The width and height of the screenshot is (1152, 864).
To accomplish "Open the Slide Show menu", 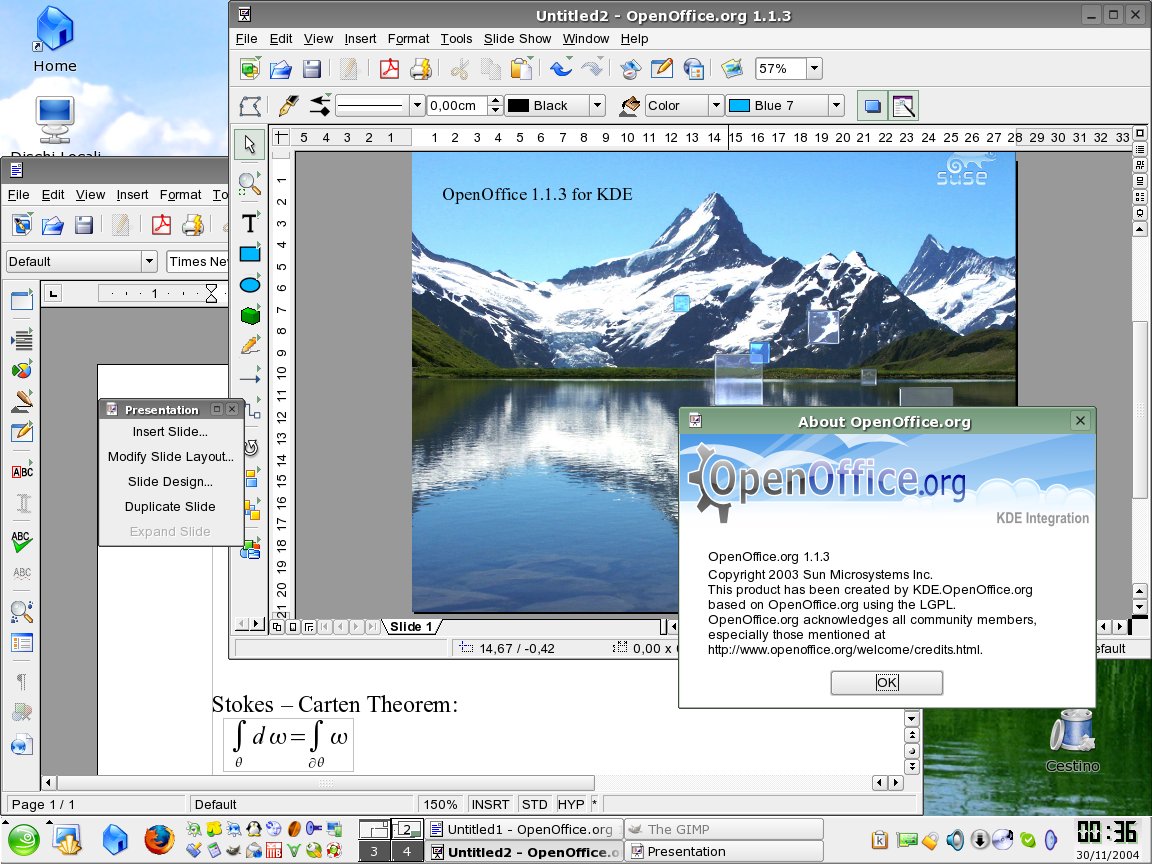I will (x=517, y=38).
